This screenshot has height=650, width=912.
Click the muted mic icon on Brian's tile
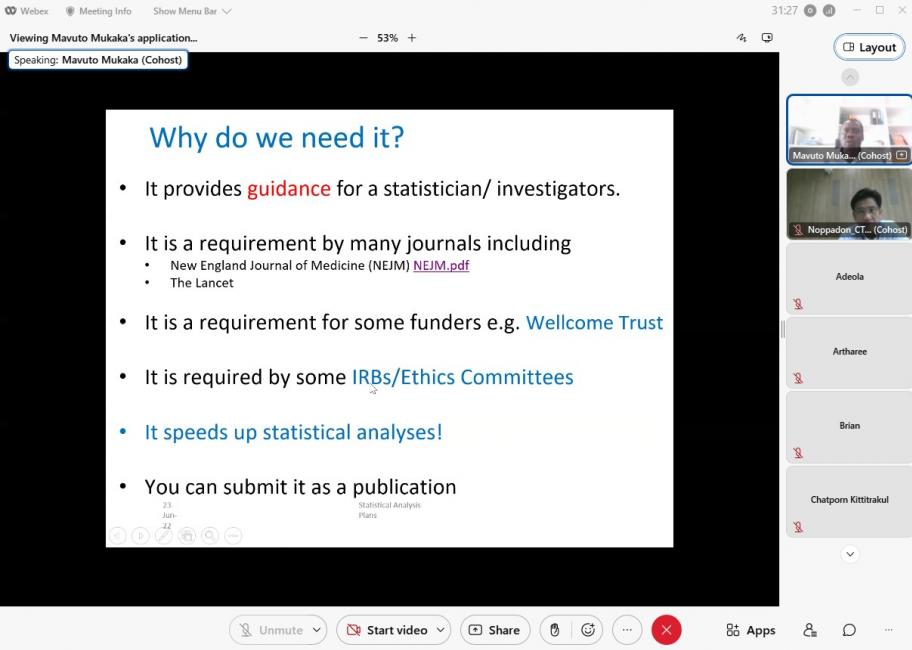point(799,452)
